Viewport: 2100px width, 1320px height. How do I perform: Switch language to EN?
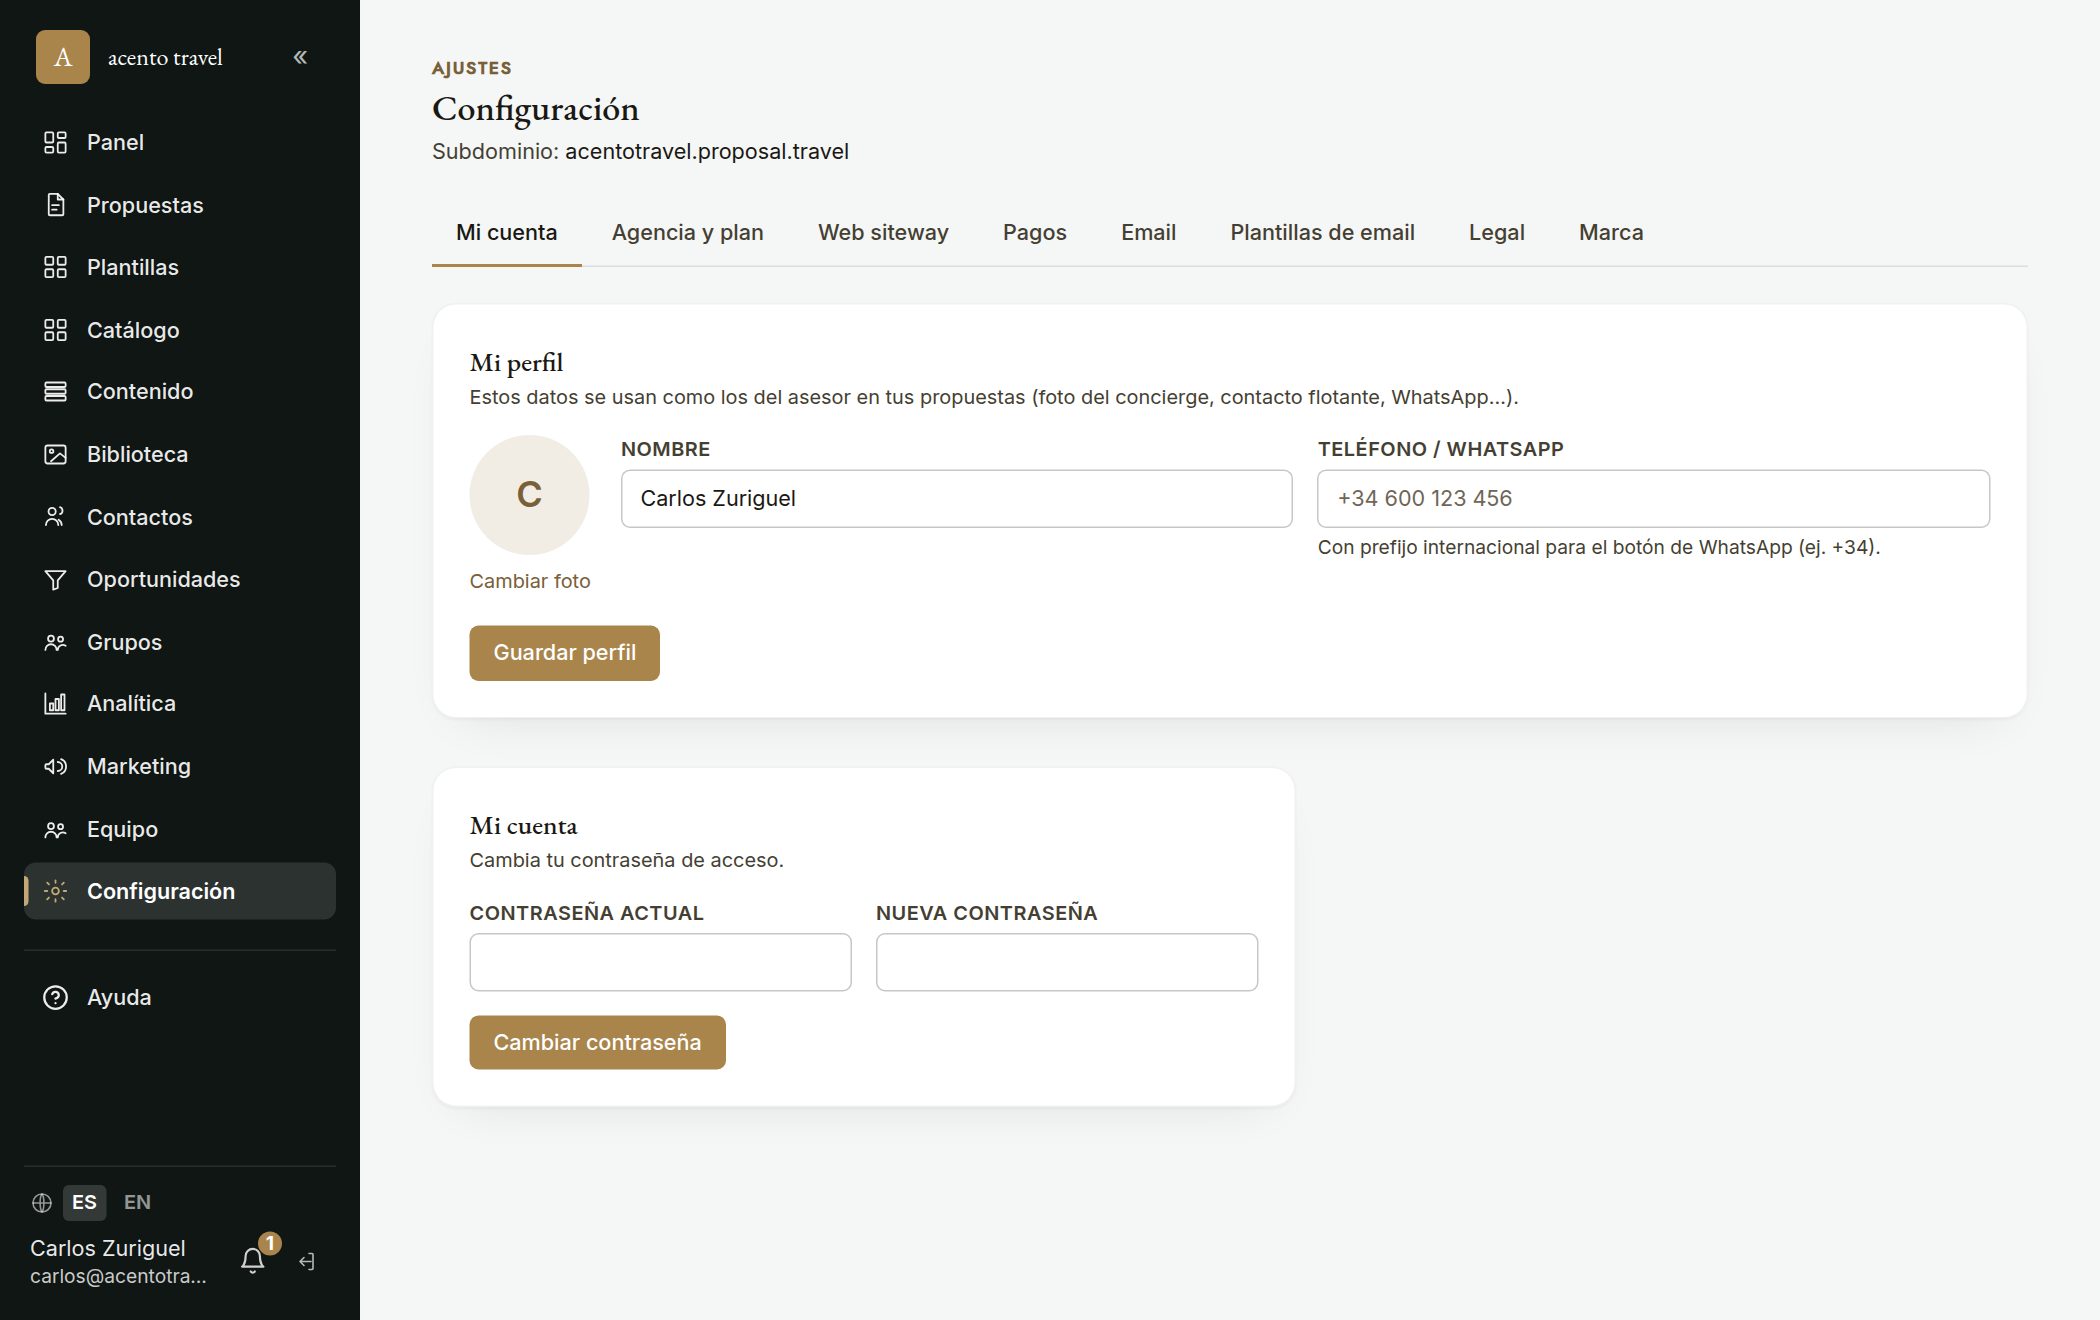point(137,1202)
